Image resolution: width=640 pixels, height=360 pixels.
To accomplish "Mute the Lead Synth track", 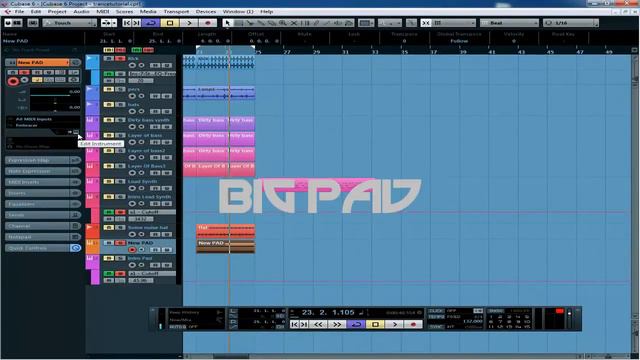I will pos(109,181).
